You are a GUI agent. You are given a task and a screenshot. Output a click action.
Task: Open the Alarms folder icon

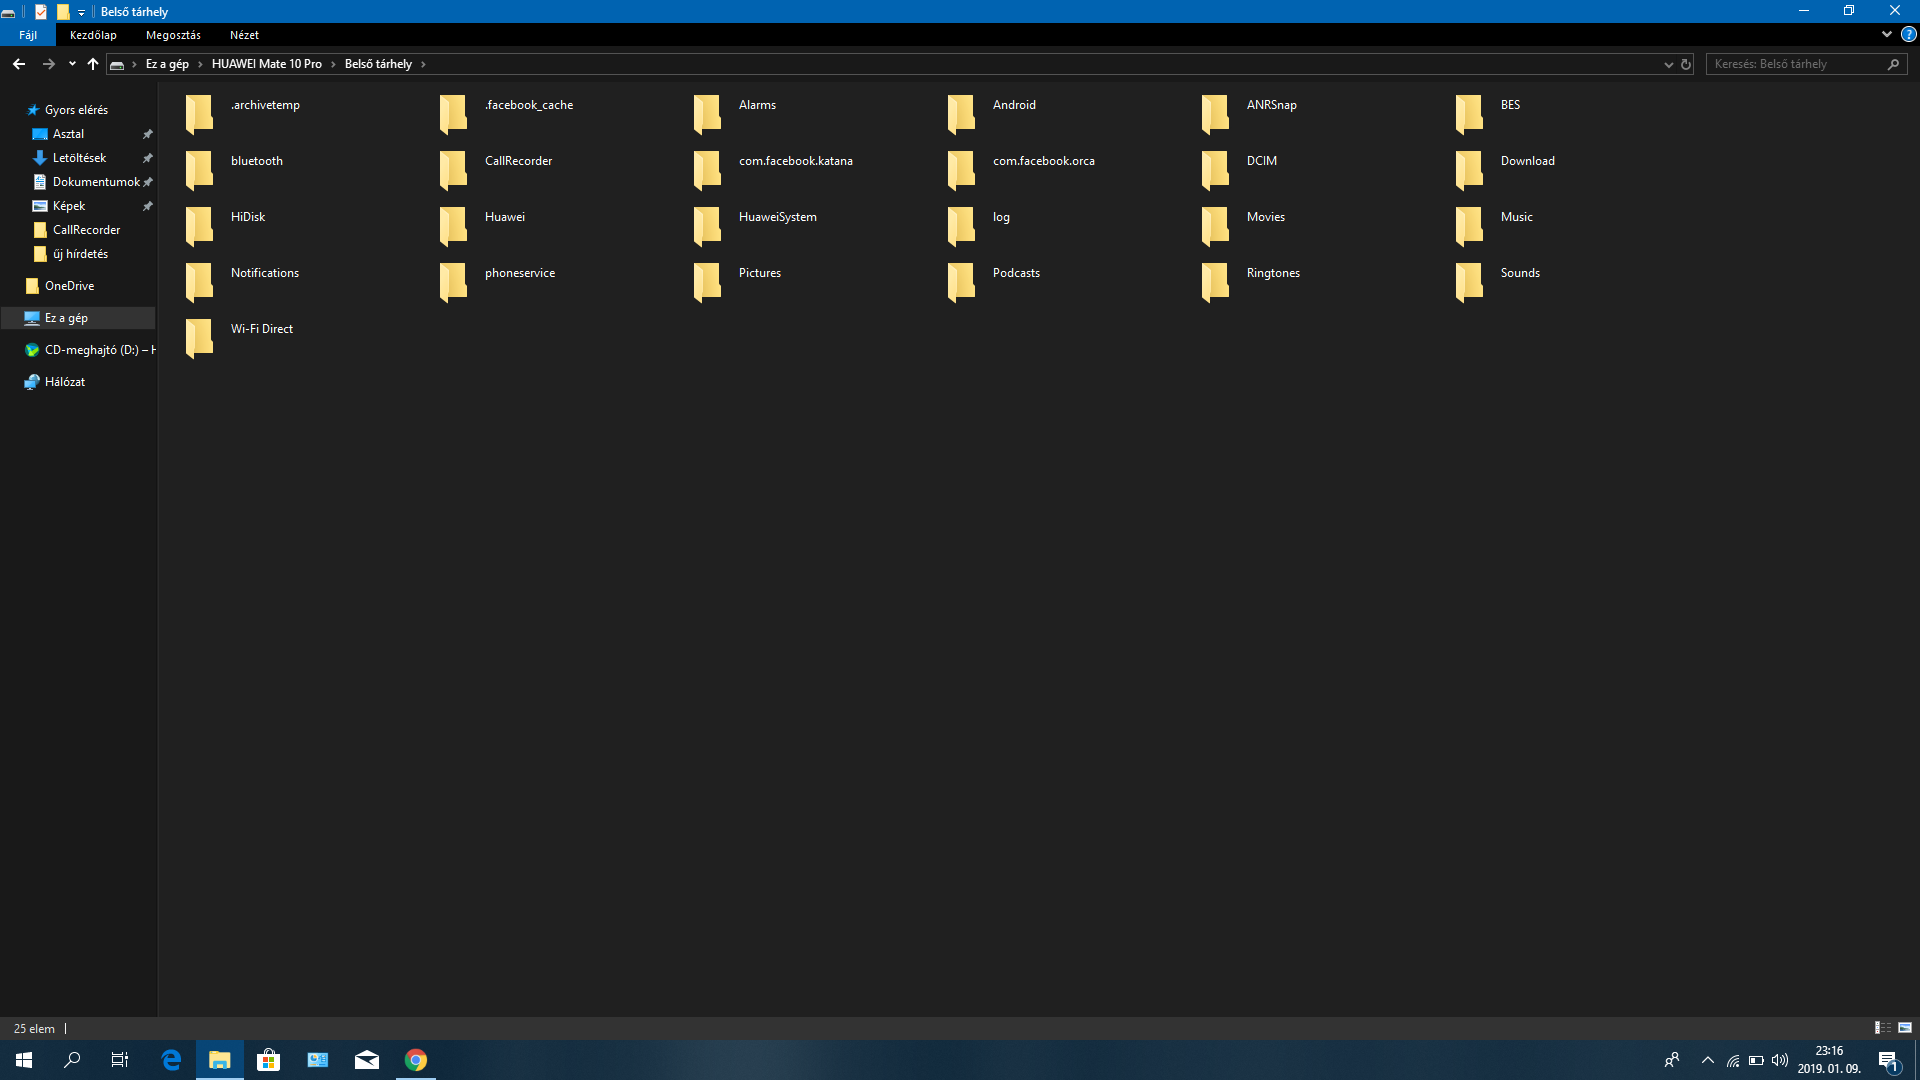[x=707, y=114]
